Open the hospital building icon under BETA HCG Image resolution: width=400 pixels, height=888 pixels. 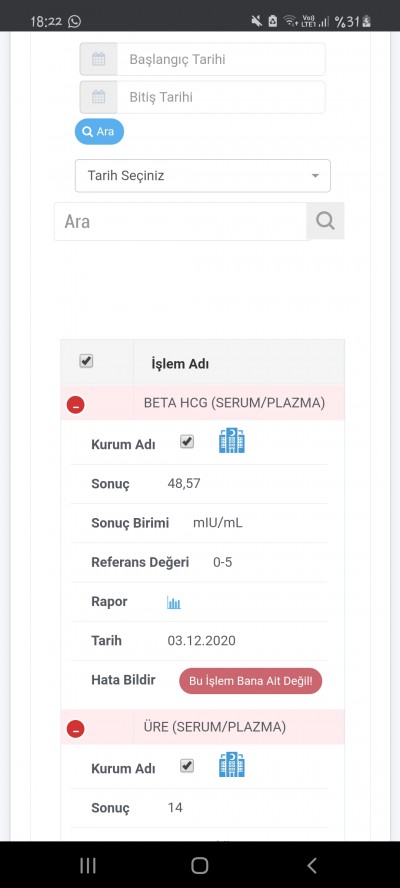[232, 441]
